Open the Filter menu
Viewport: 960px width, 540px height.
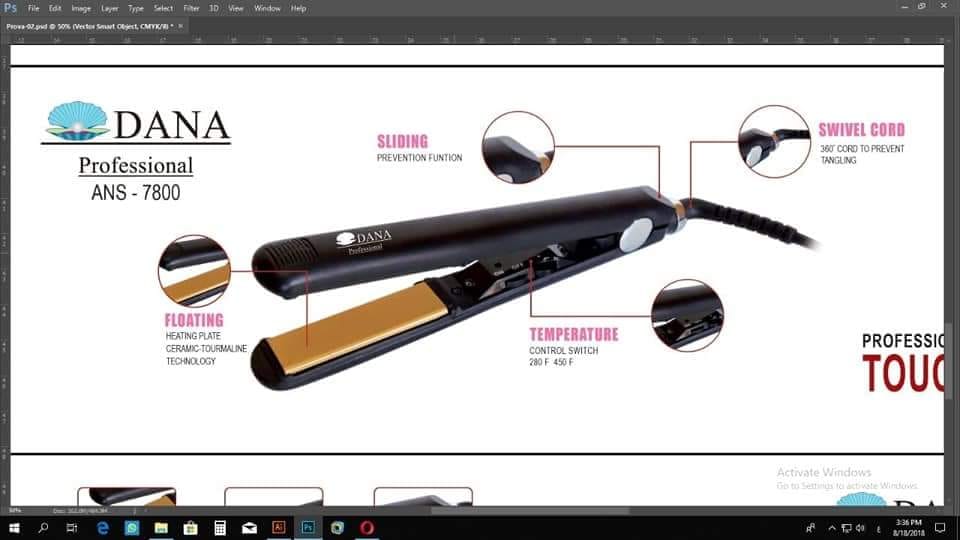[191, 9]
